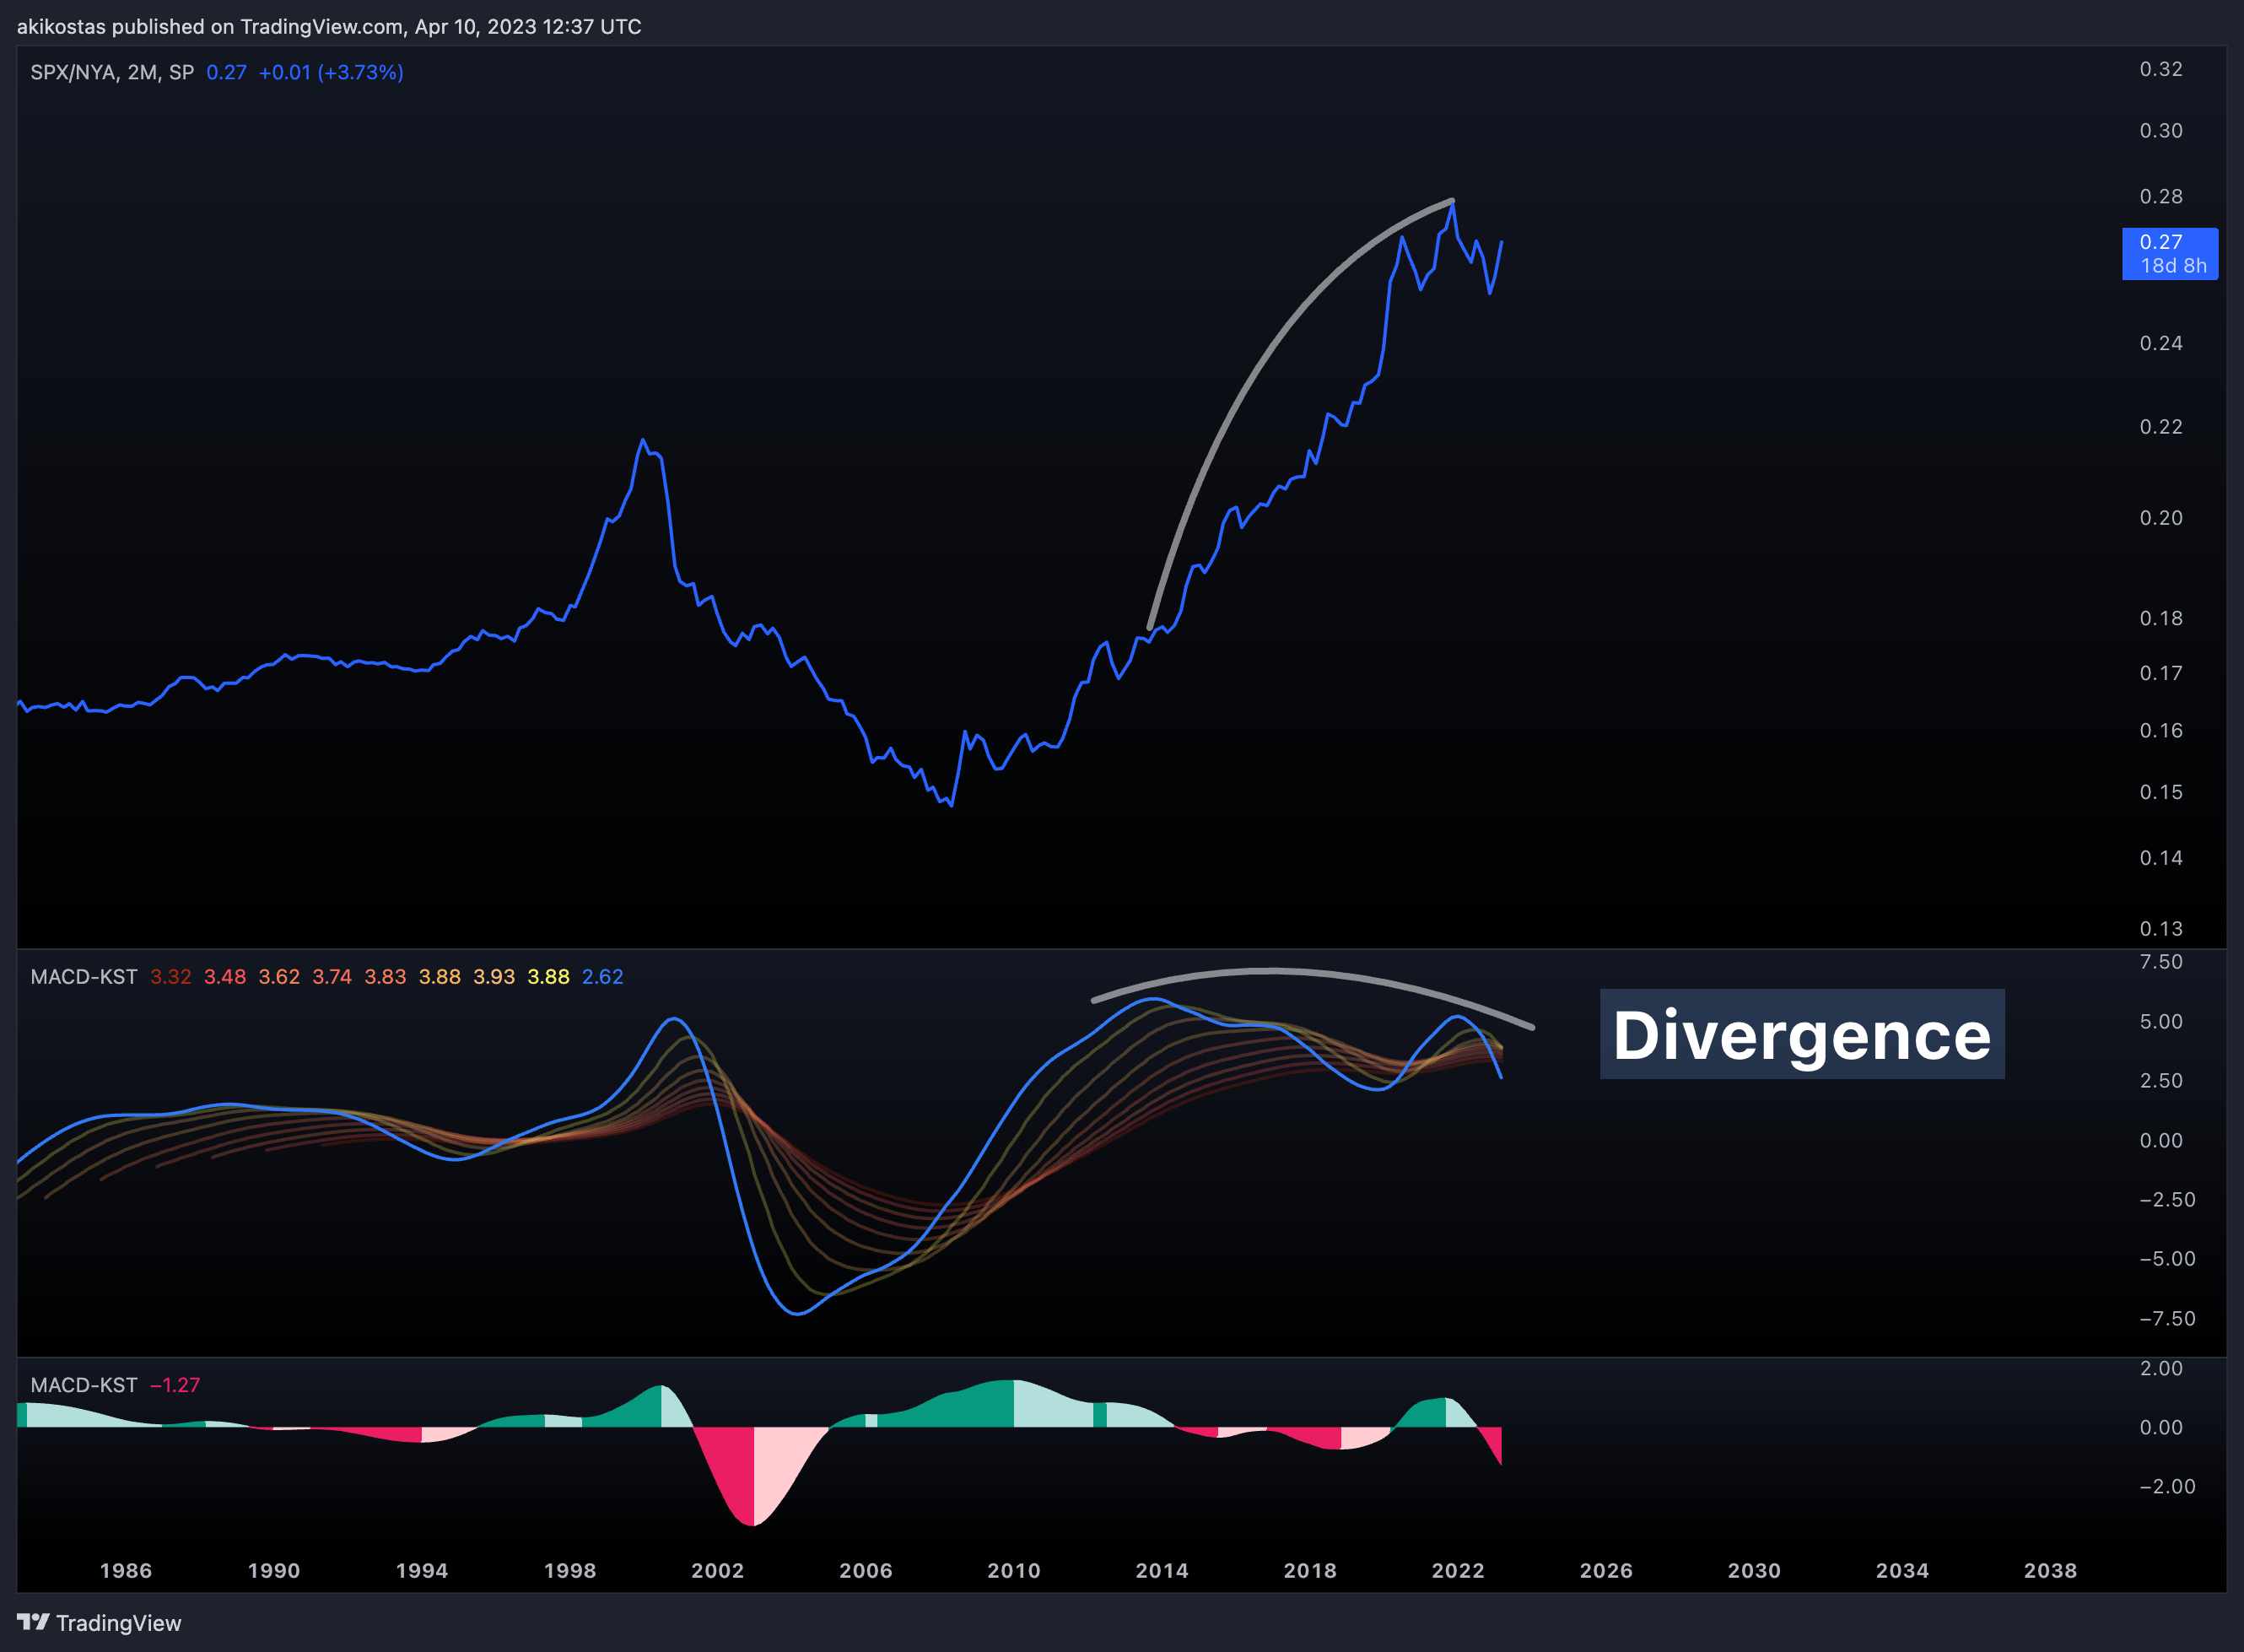Viewport: 2244px width, 1652px height.
Task: Click the -1.27 histogram value
Action: click(x=175, y=1385)
